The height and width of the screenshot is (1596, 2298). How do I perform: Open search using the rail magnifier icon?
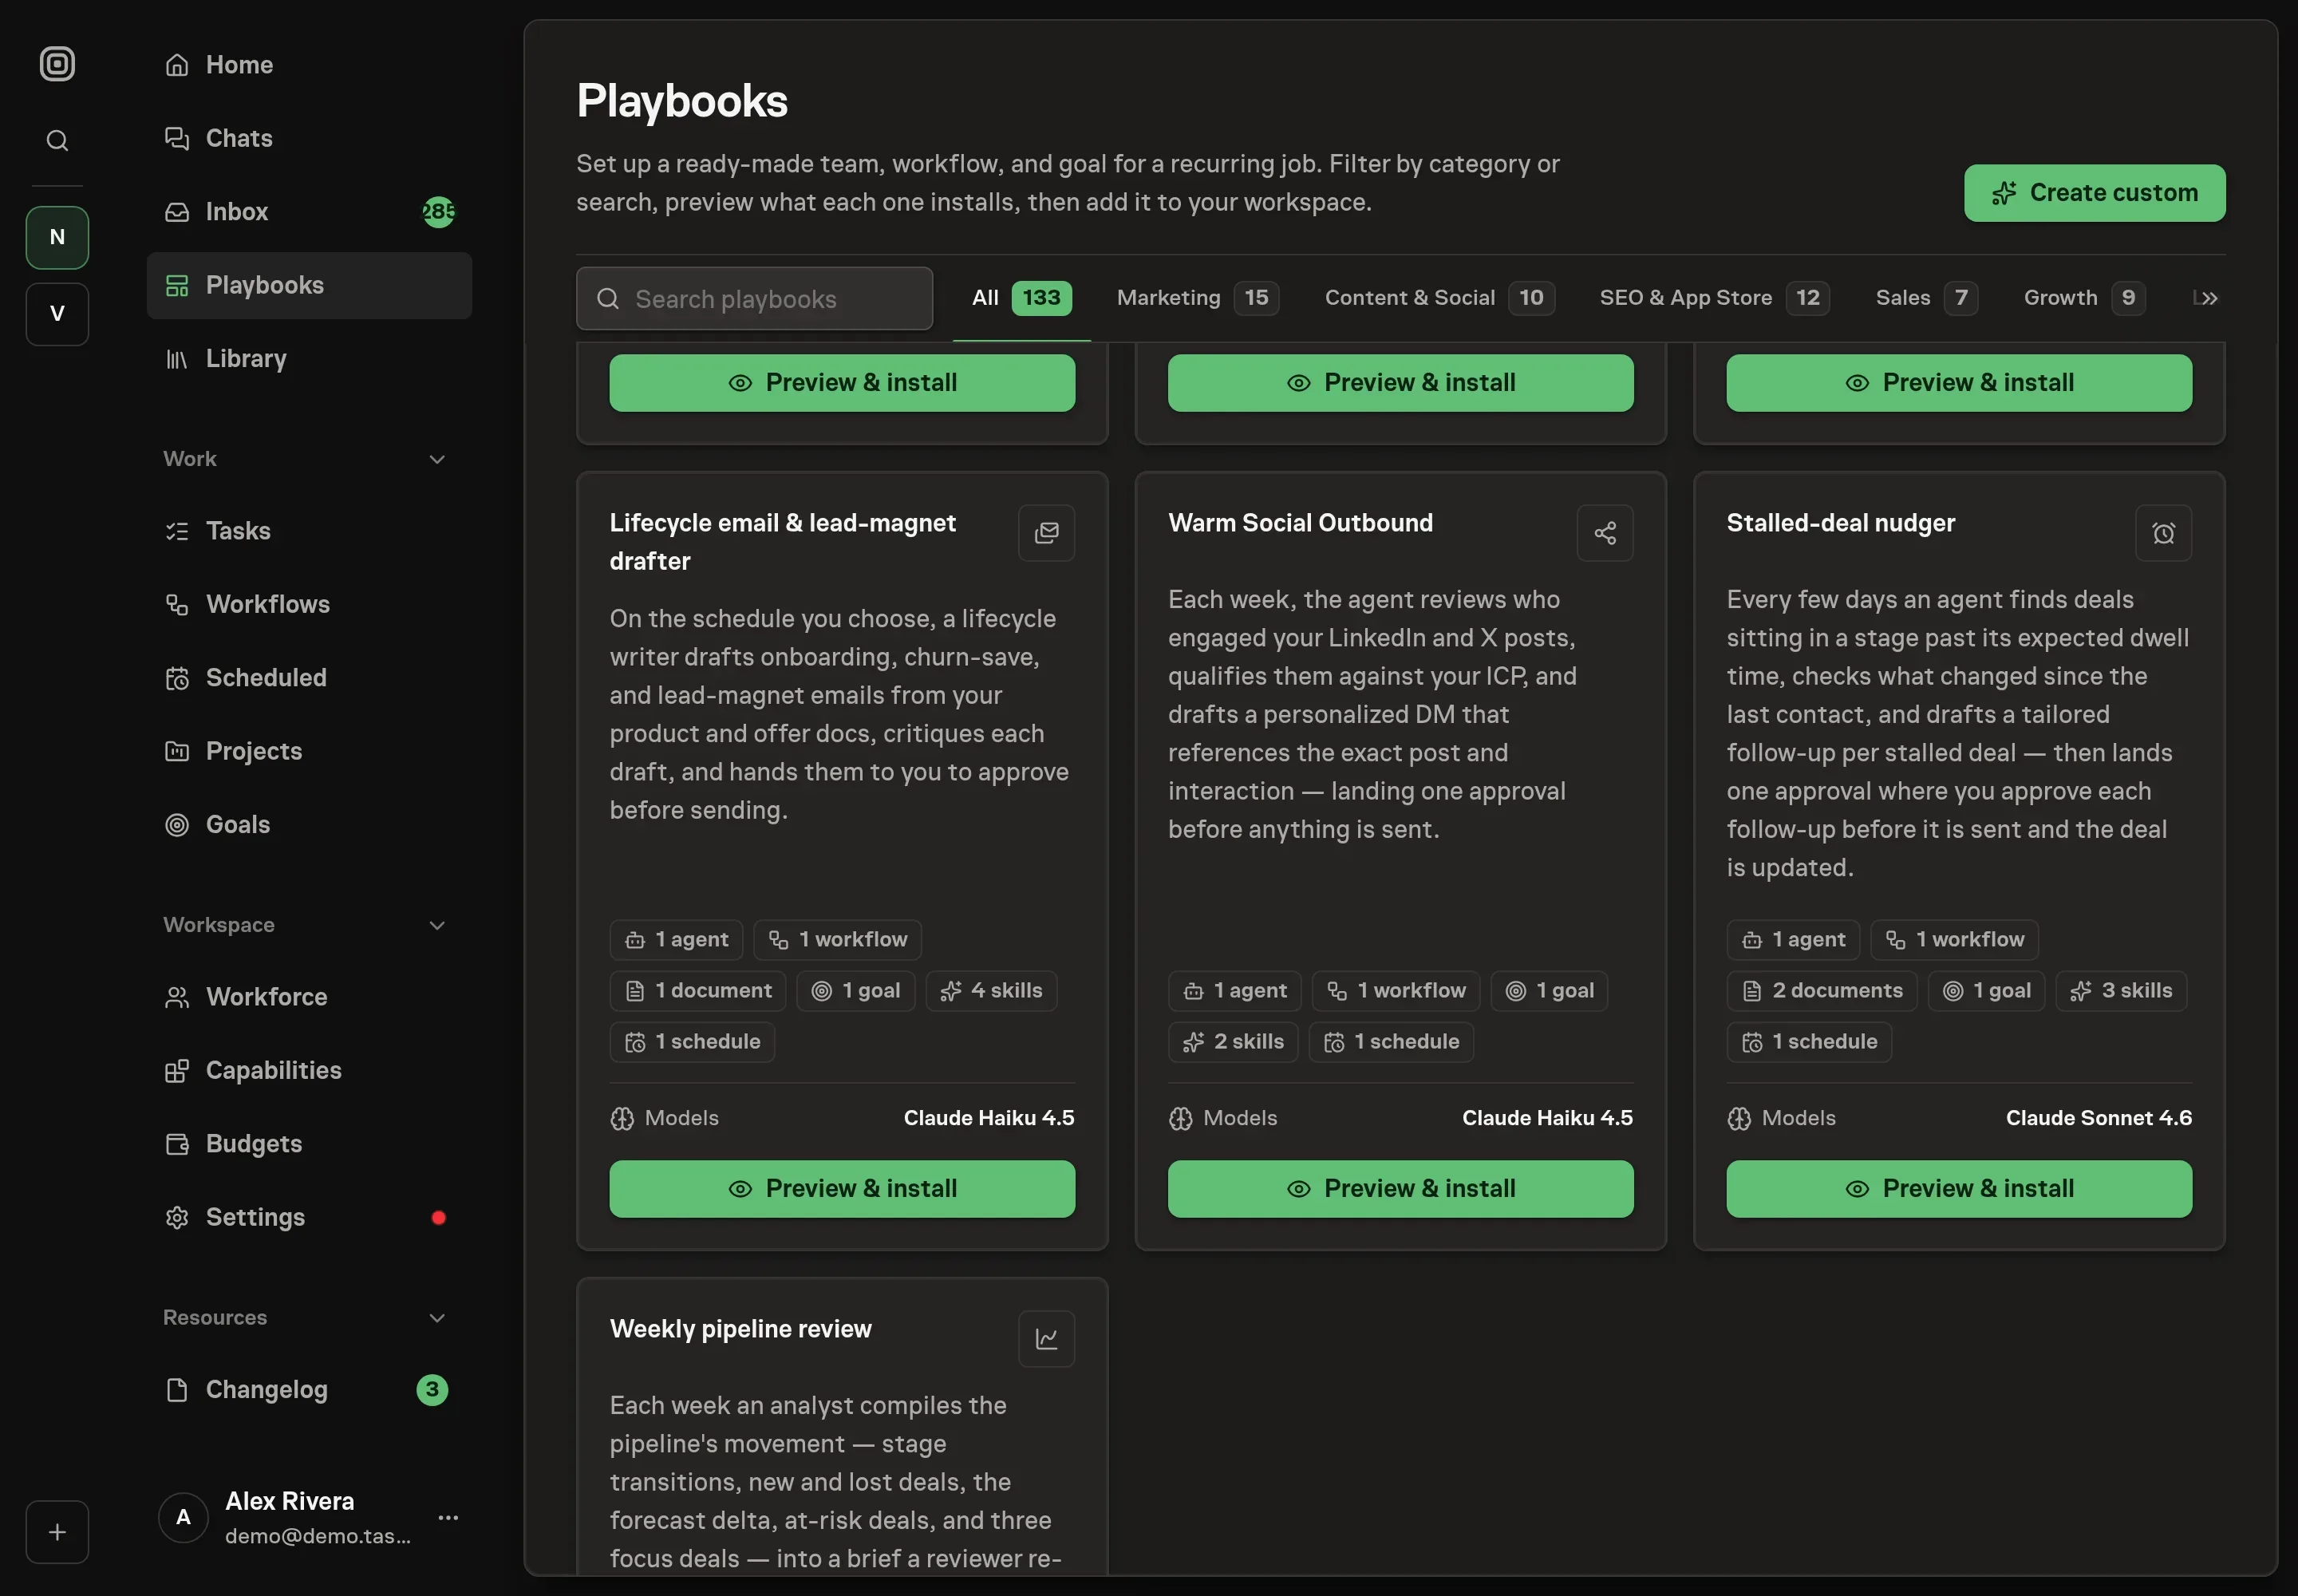[x=57, y=140]
